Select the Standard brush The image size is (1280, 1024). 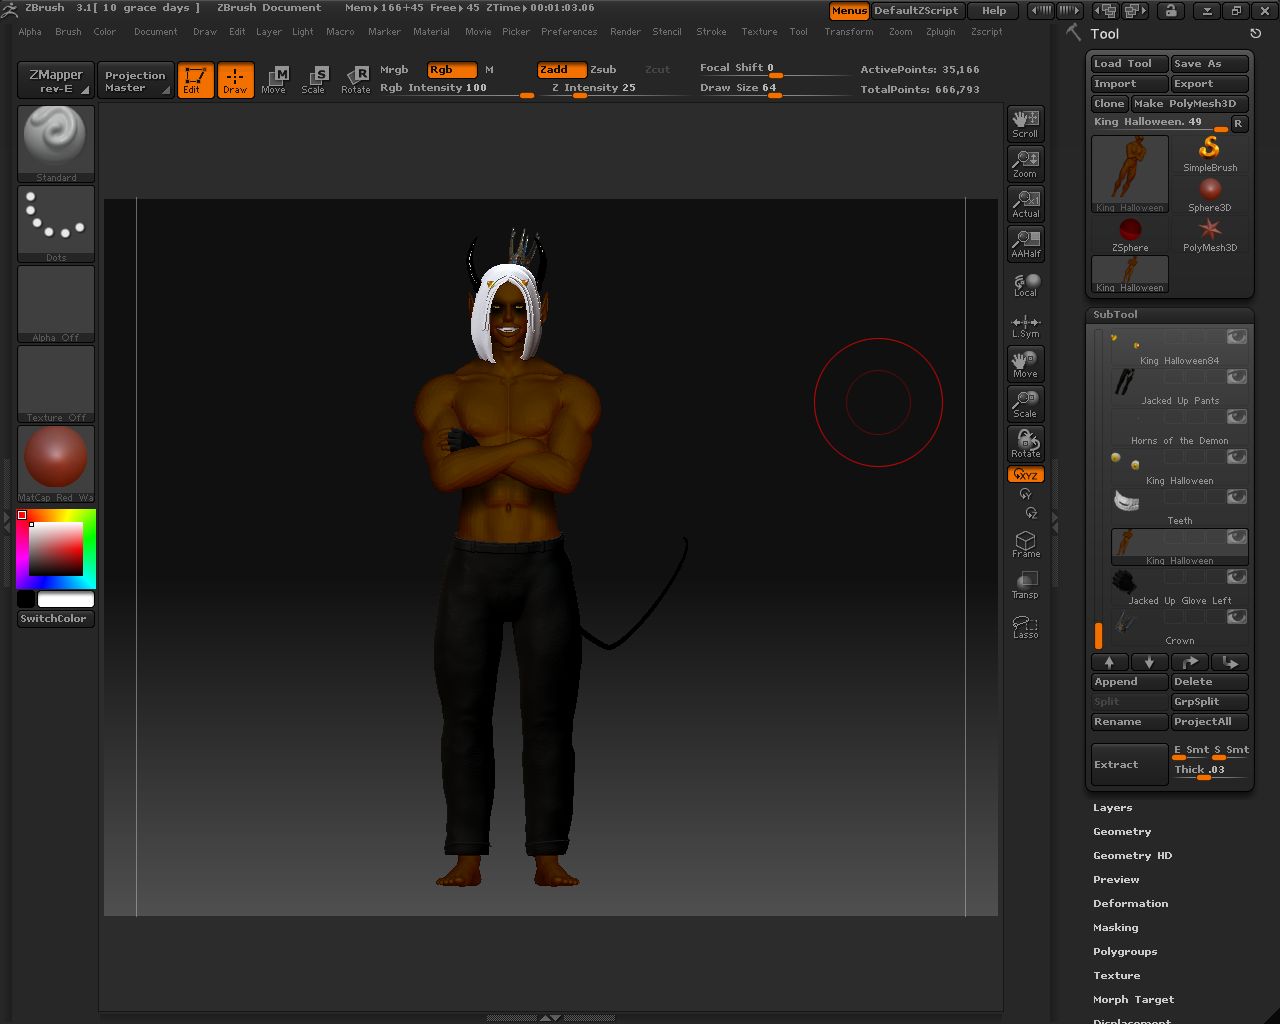pyautogui.click(x=55, y=140)
